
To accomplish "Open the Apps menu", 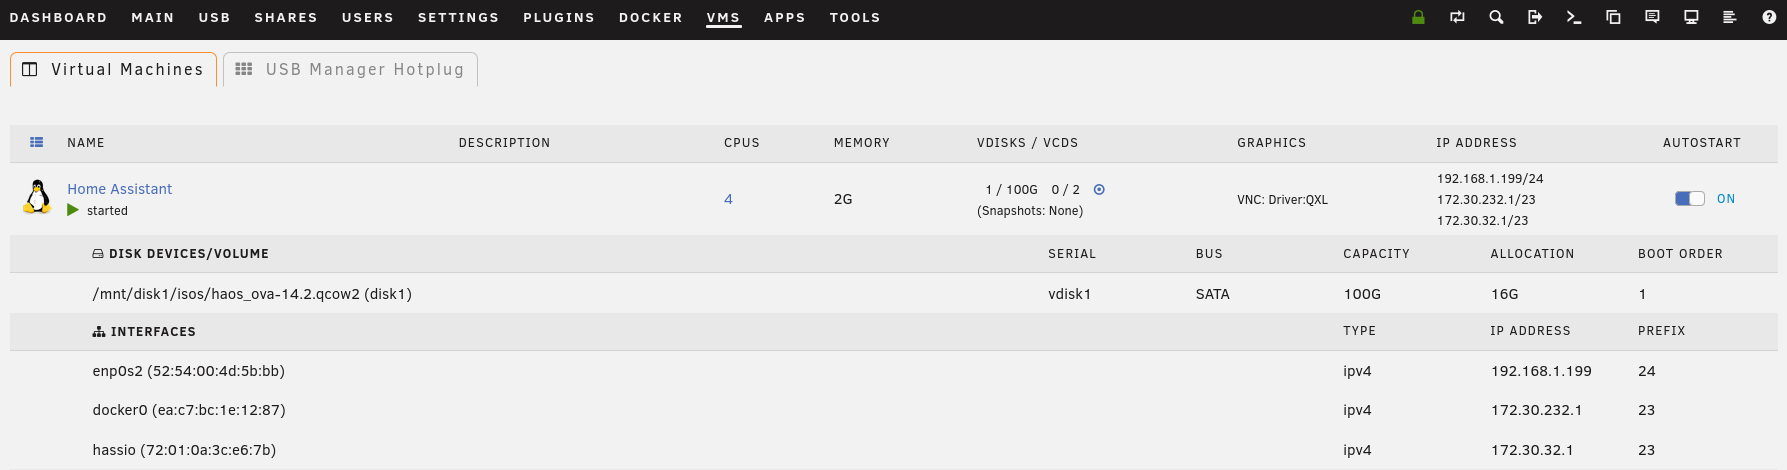I will pos(785,18).
